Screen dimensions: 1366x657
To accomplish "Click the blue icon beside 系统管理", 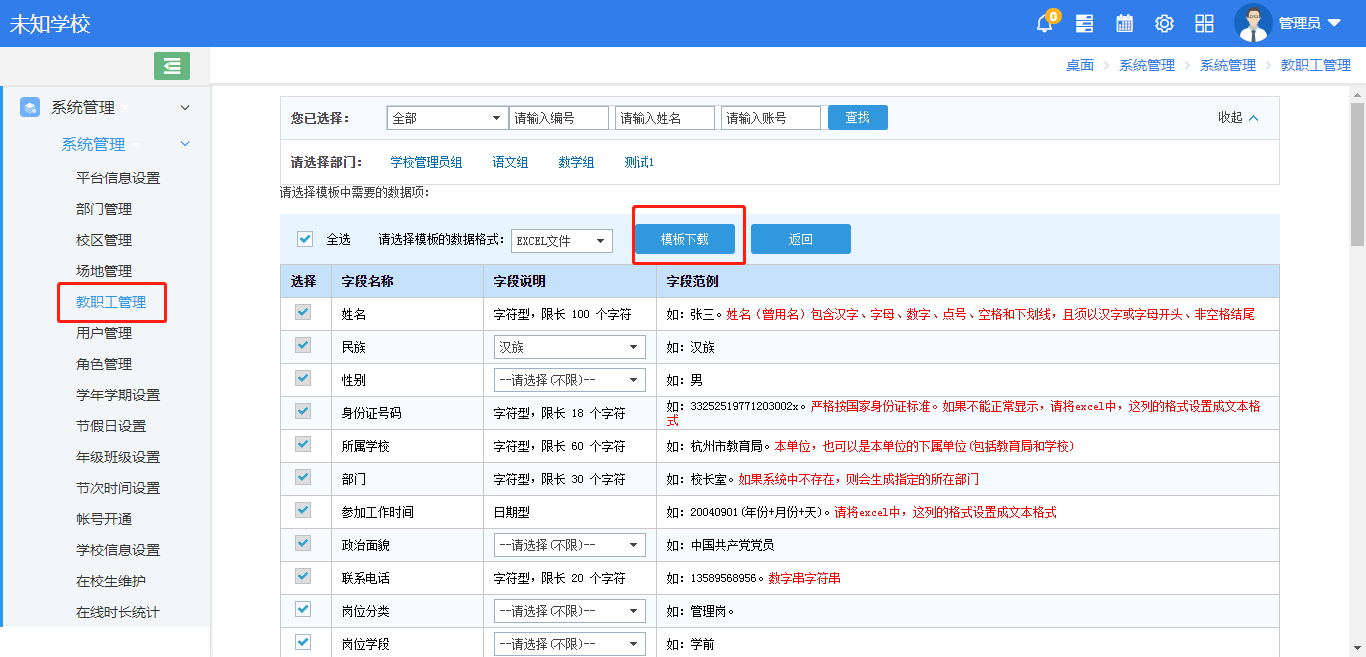I will pyautogui.click(x=28, y=107).
